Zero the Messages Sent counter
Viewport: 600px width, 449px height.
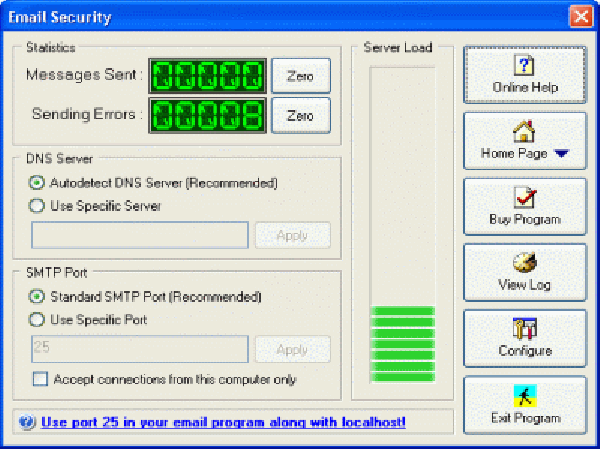coord(301,76)
